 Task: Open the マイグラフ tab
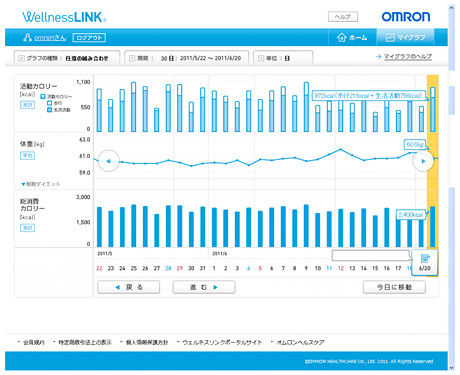tap(405, 37)
